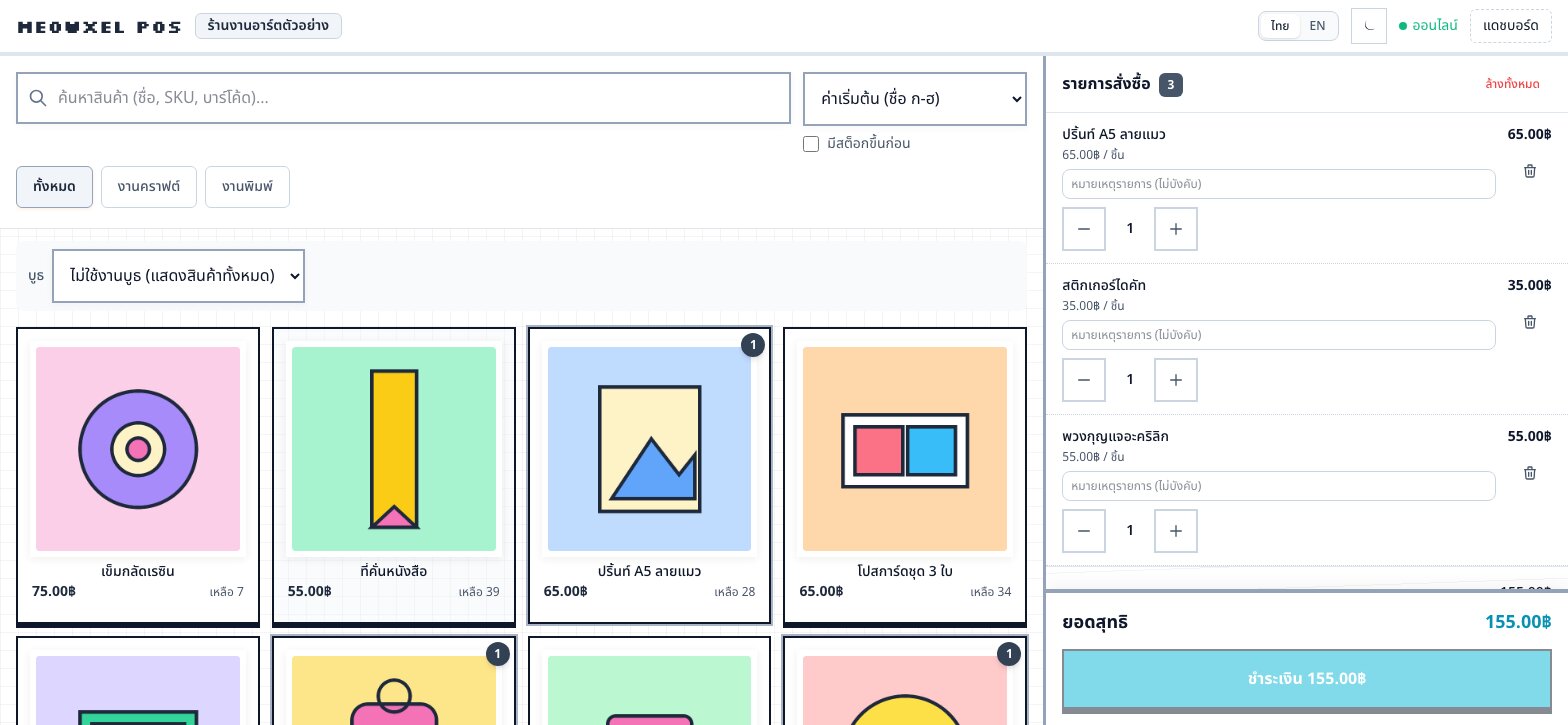Switch language to ไทย
Screen dimensions: 1568x725
(1280, 26)
